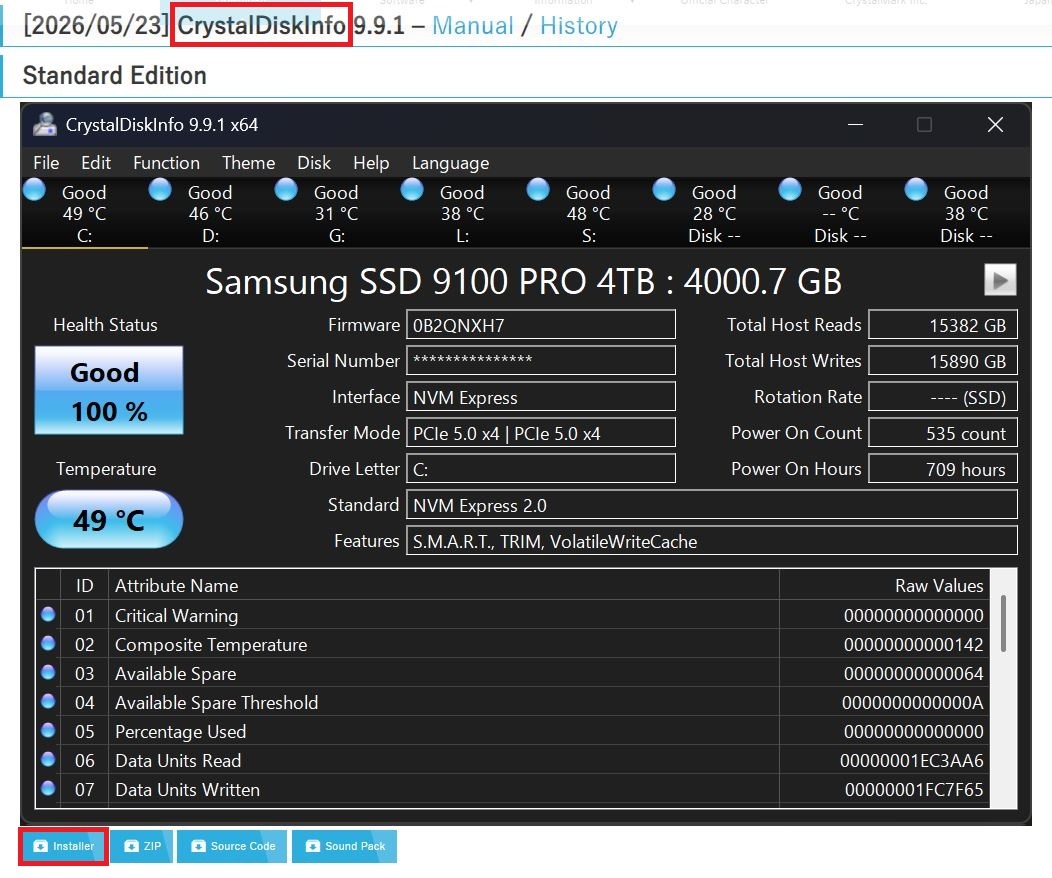Open the Theme menu
Viewport: 1052px width, 878px height.
(248, 163)
